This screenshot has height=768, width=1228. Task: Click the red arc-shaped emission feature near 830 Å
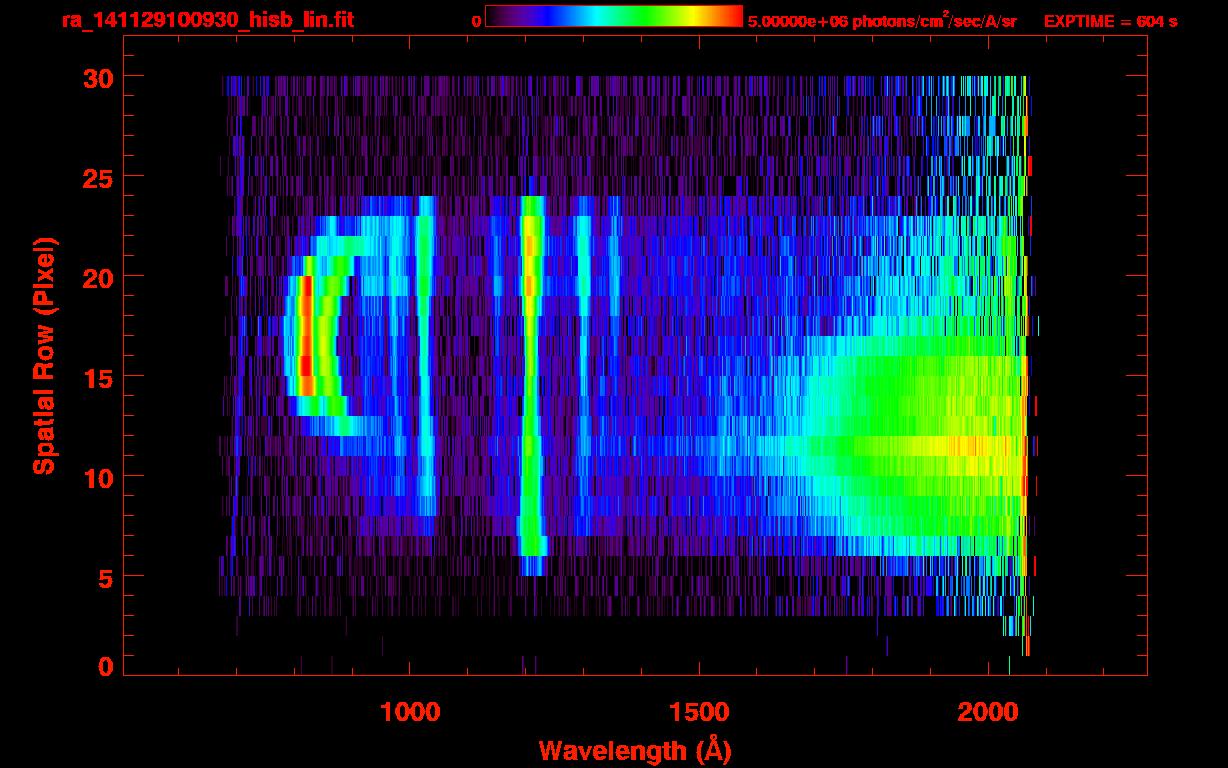click(x=306, y=335)
